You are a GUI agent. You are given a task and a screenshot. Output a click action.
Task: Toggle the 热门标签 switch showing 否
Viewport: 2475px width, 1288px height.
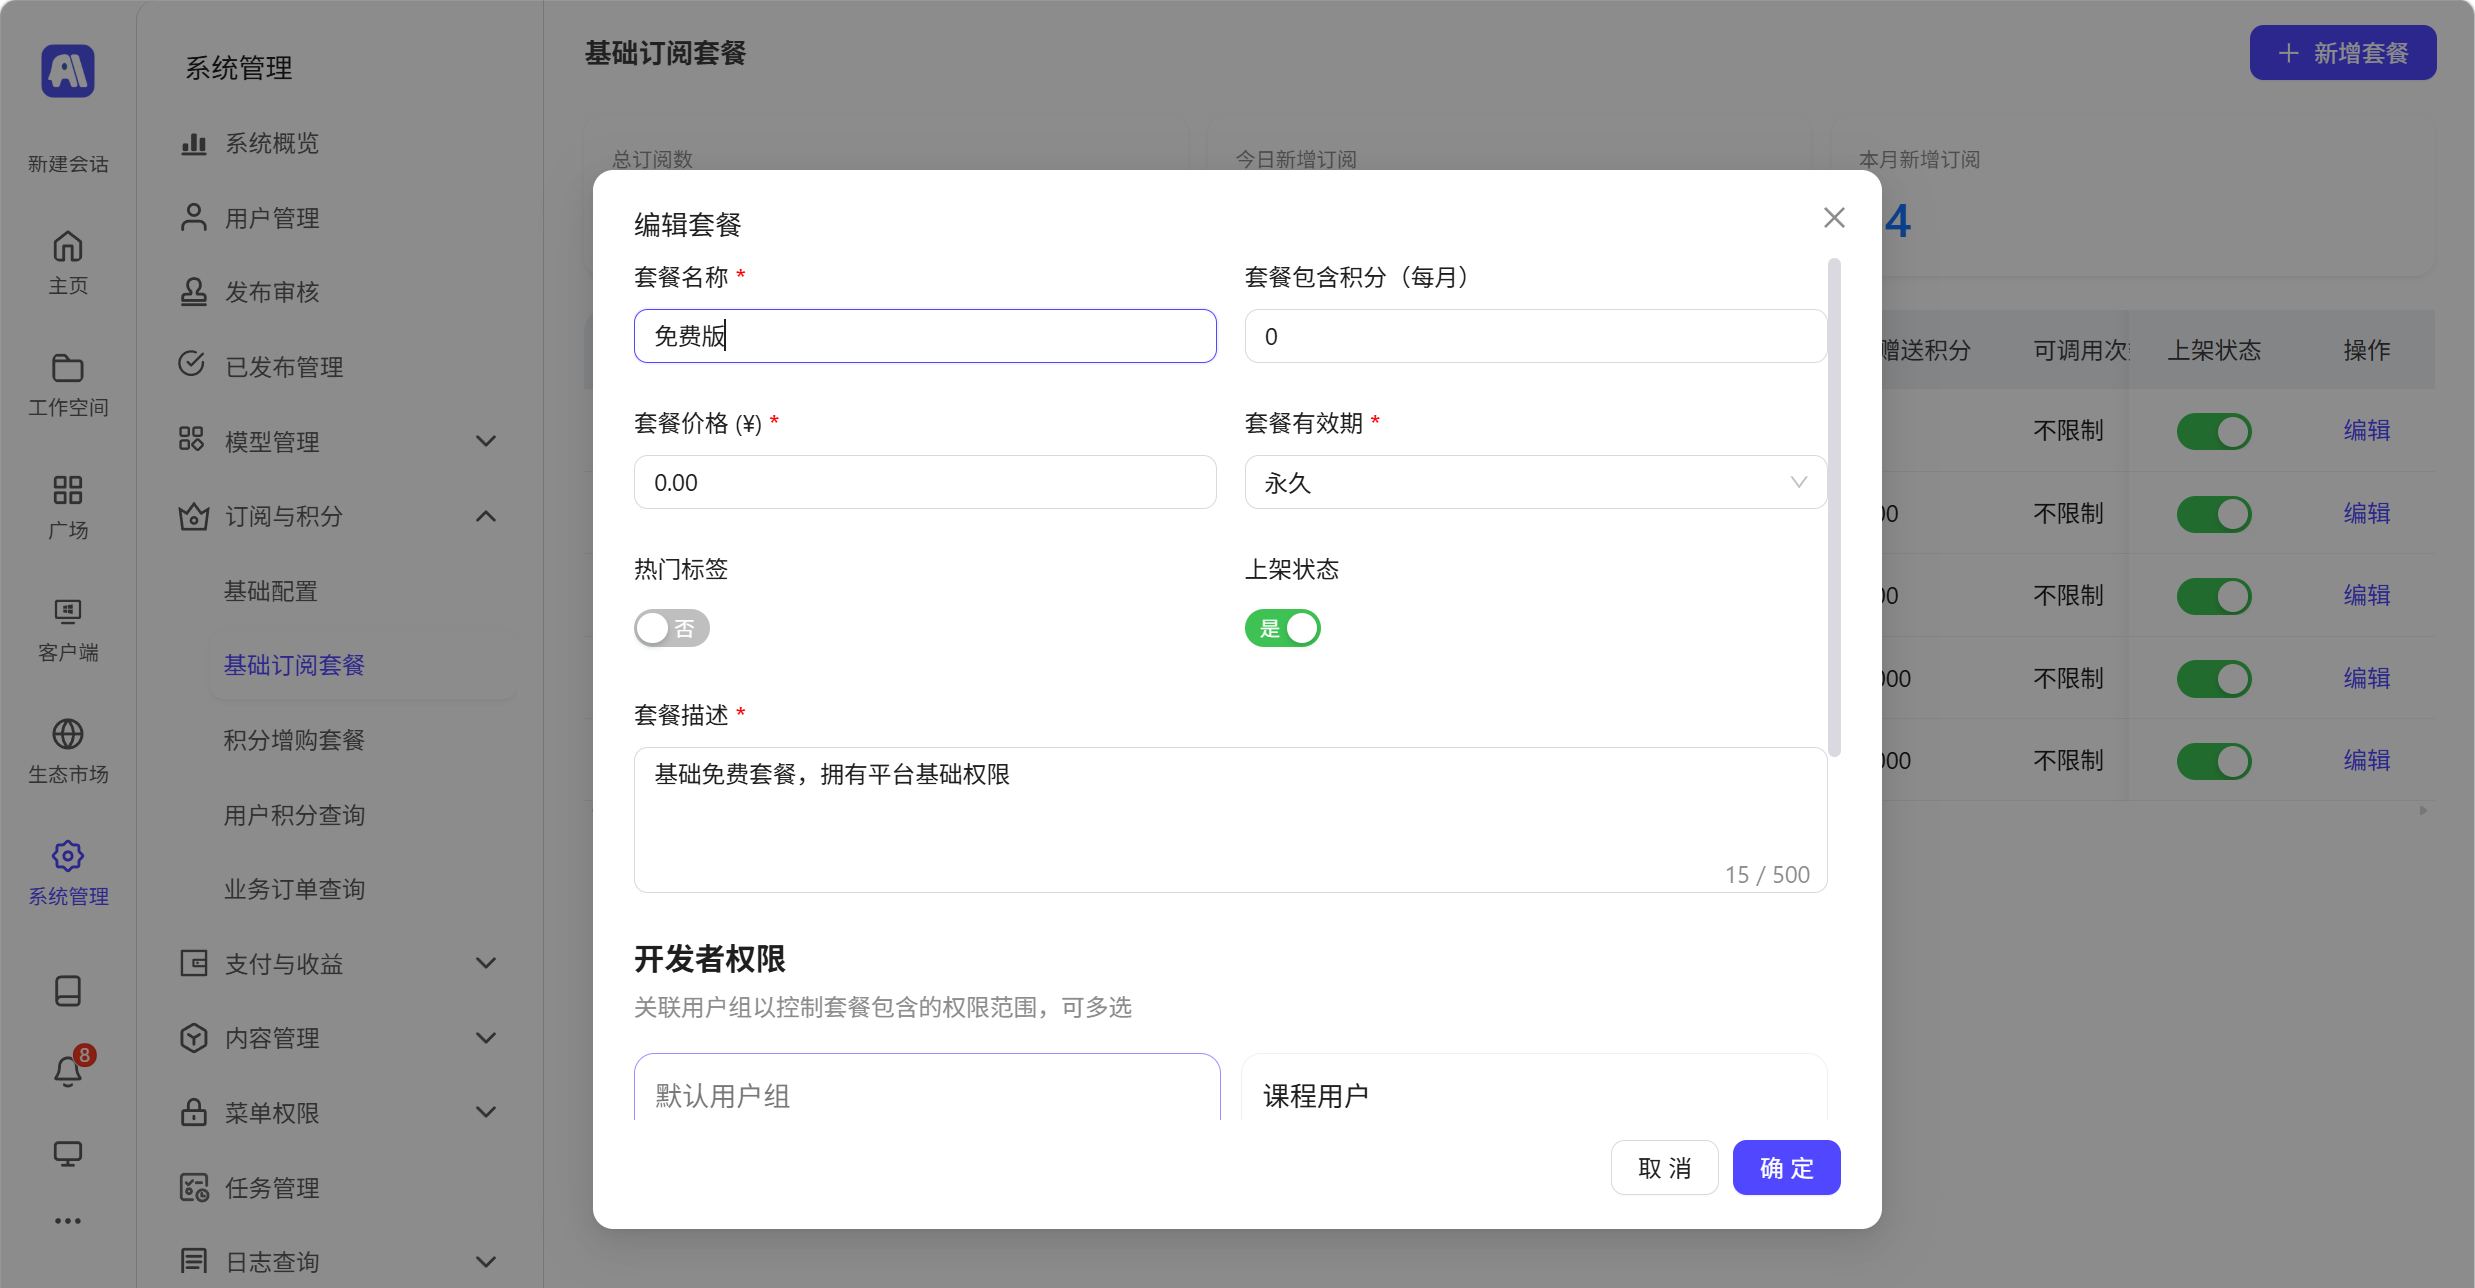(x=672, y=628)
